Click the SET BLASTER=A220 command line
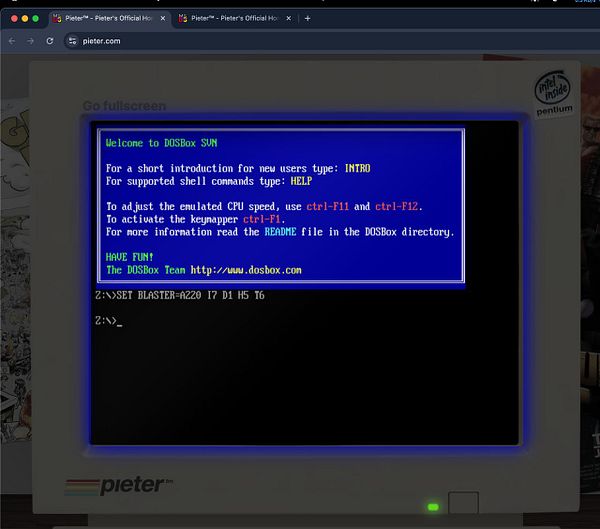The height and width of the screenshot is (529, 600). 179,295
